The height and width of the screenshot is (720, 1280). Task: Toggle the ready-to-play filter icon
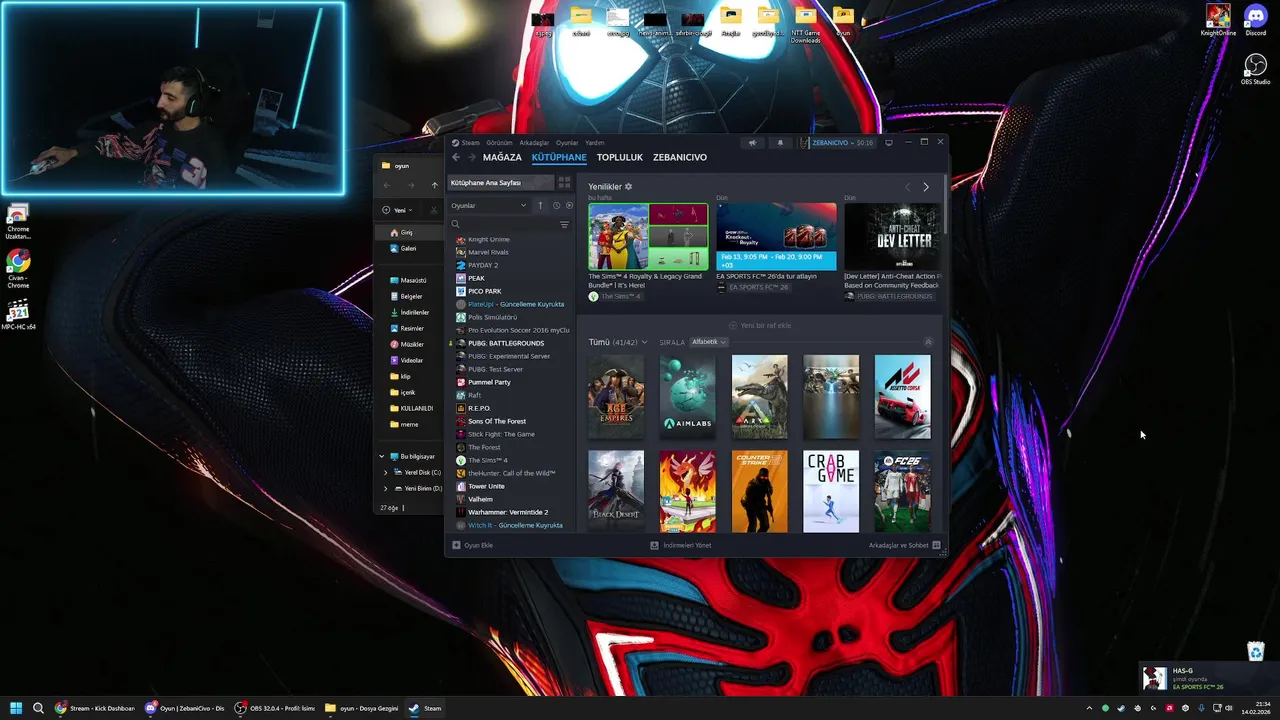tap(569, 205)
